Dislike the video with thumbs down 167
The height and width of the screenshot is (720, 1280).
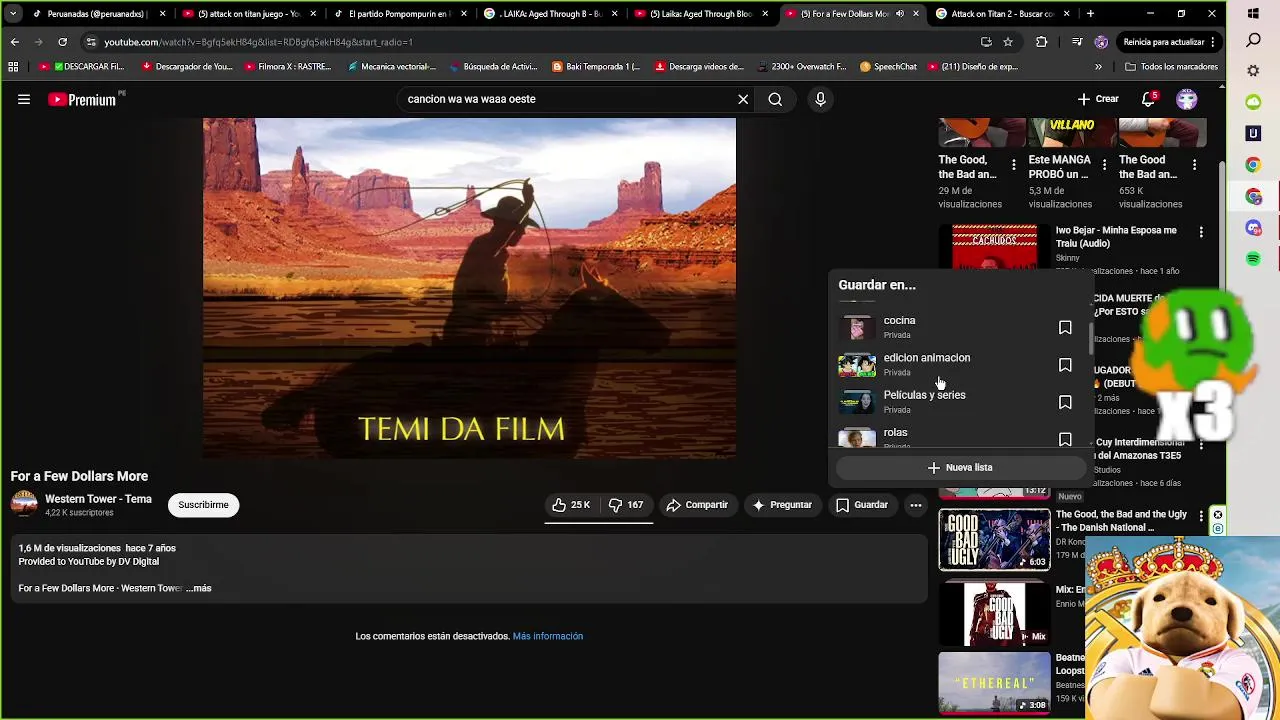pos(627,505)
